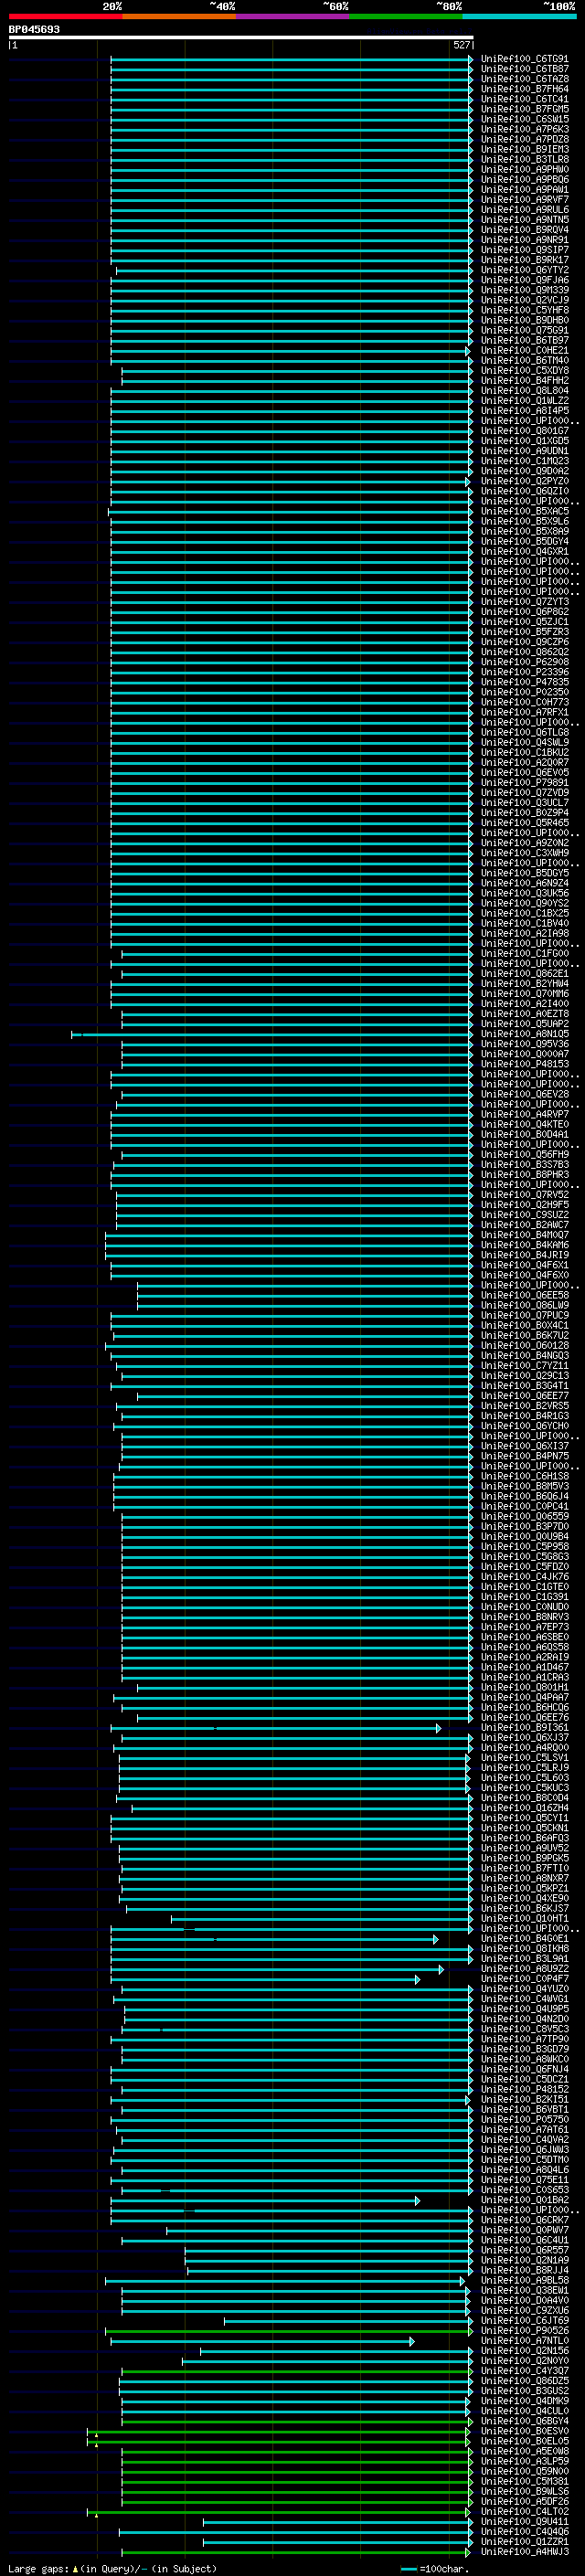Click the UniRef100_B3S7B3 label
The height and width of the screenshot is (2576, 585).
point(524,1164)
